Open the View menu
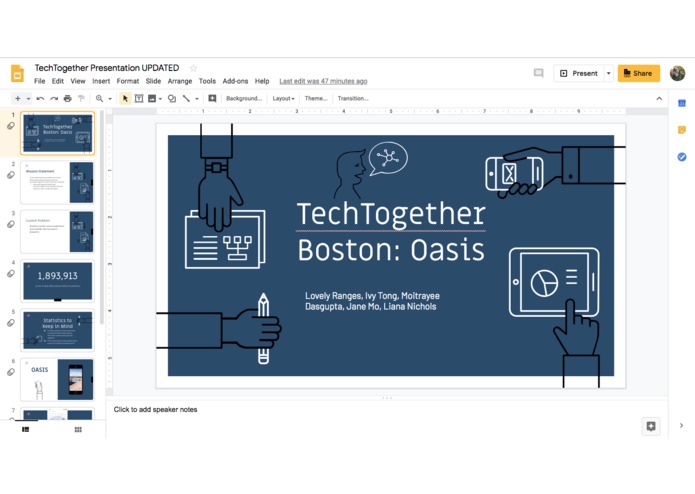The width and height of the screenshot is (695, 494). pos(78,81)
